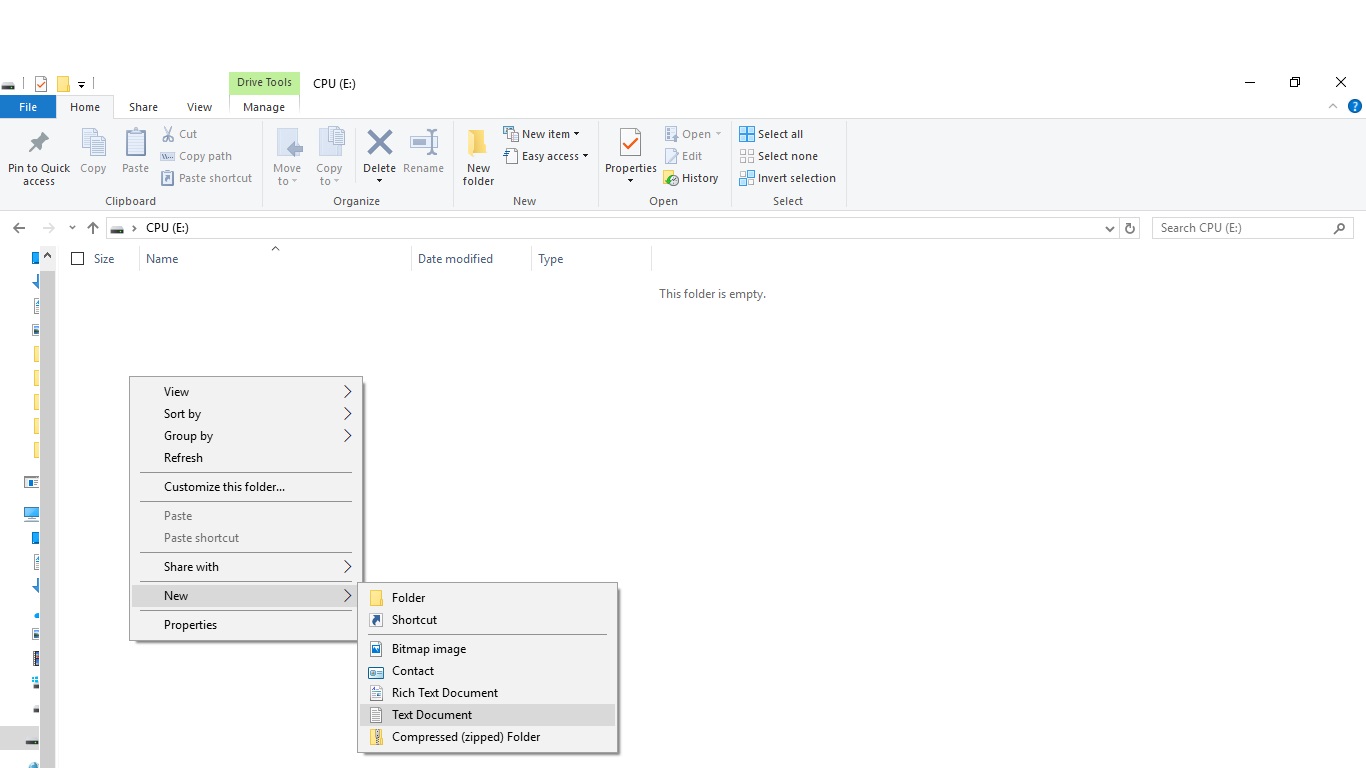Sort by the Type column header

591,259
